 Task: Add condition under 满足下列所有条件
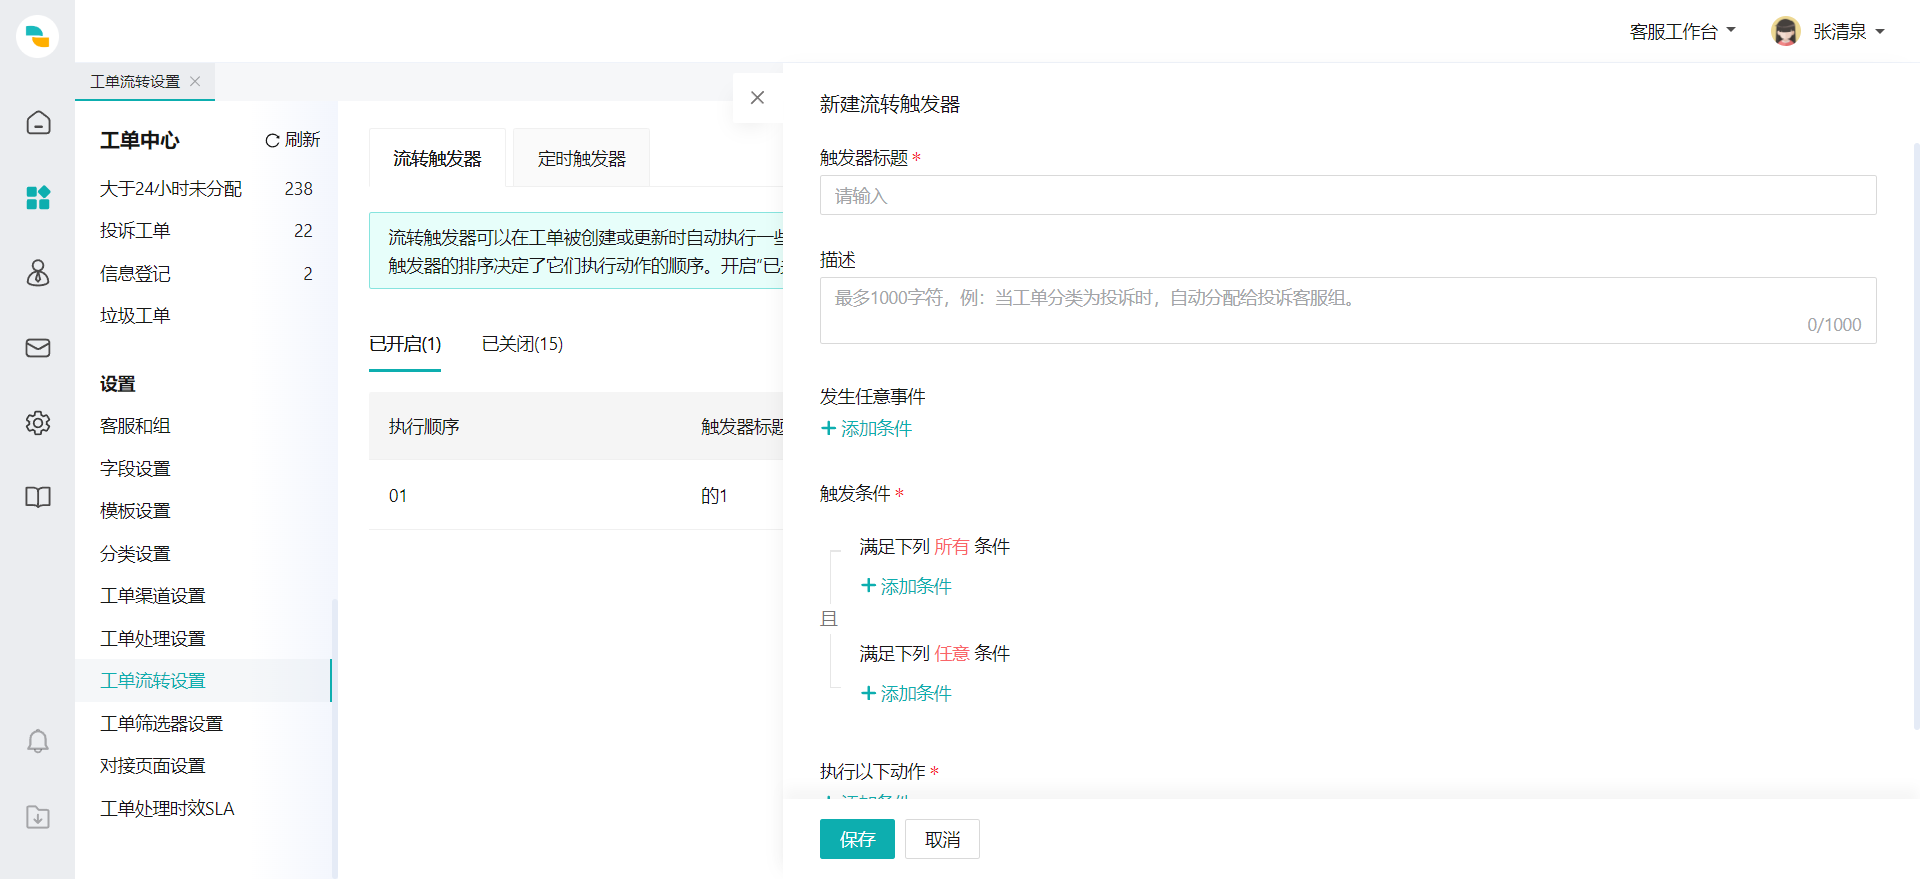tap(906, 586)
